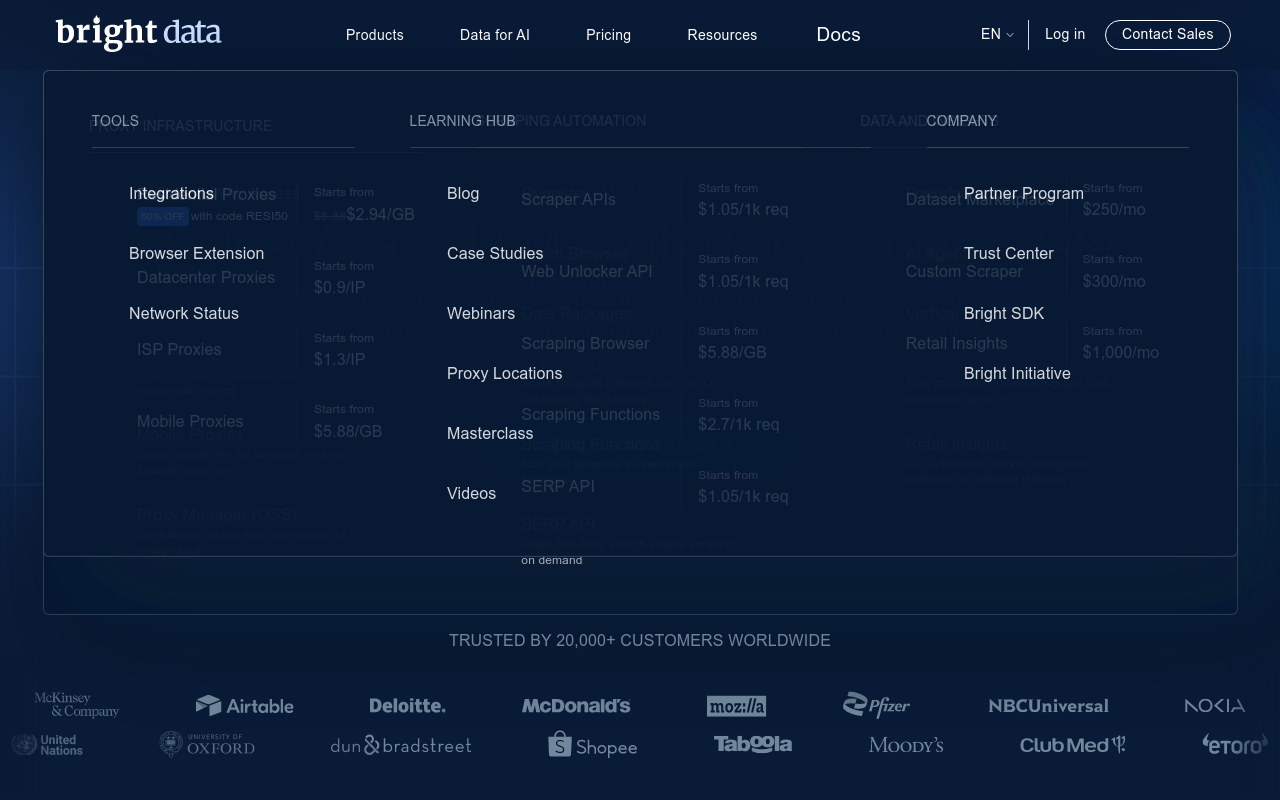Click the United Nations logo
The width and height of the screenshot is (1280, 800).
pyautogui.click(x=47, y=745)
